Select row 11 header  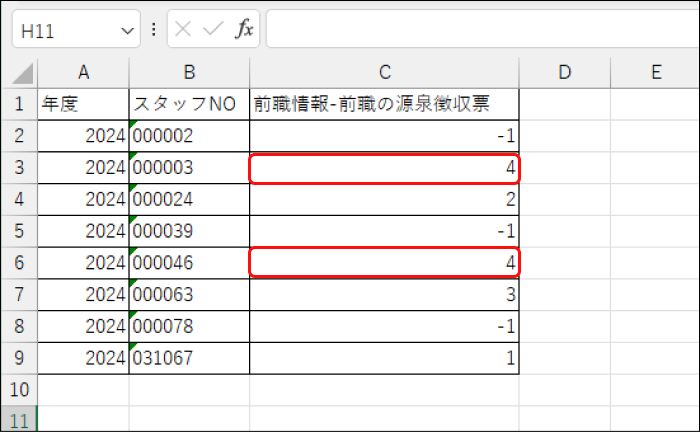(19, 420)
